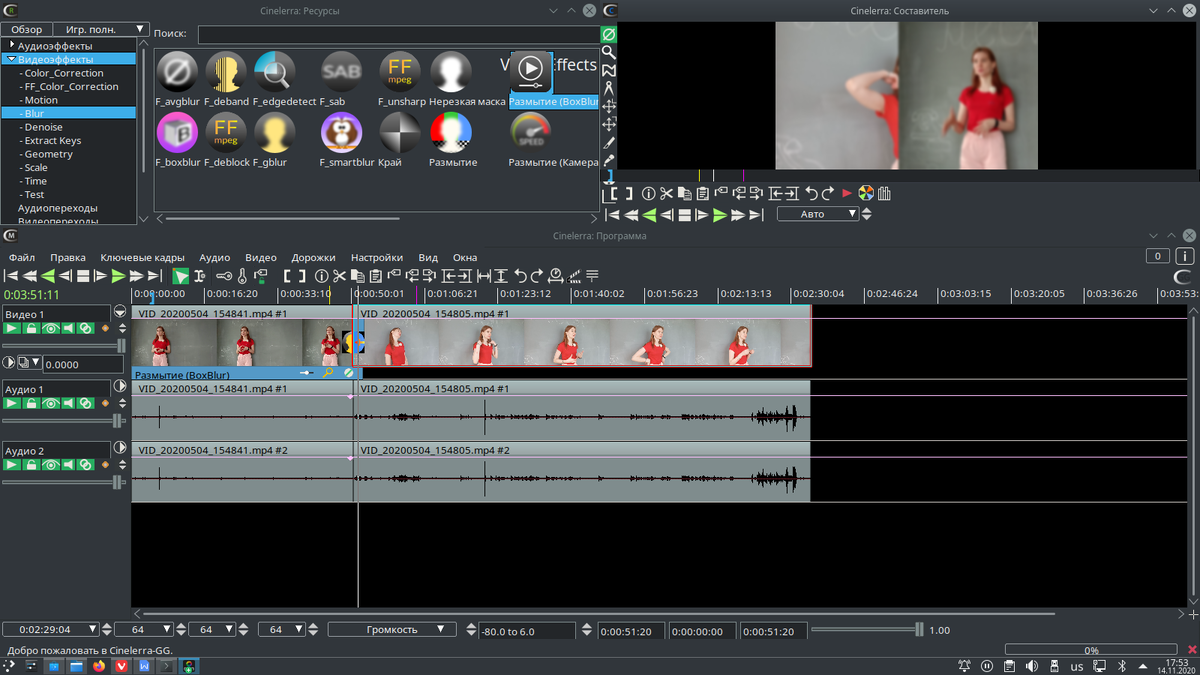Screen dimensions: 1200x675
Task: Adjust the Видео 1 track fader slider
Action: [x=65, y=345]
